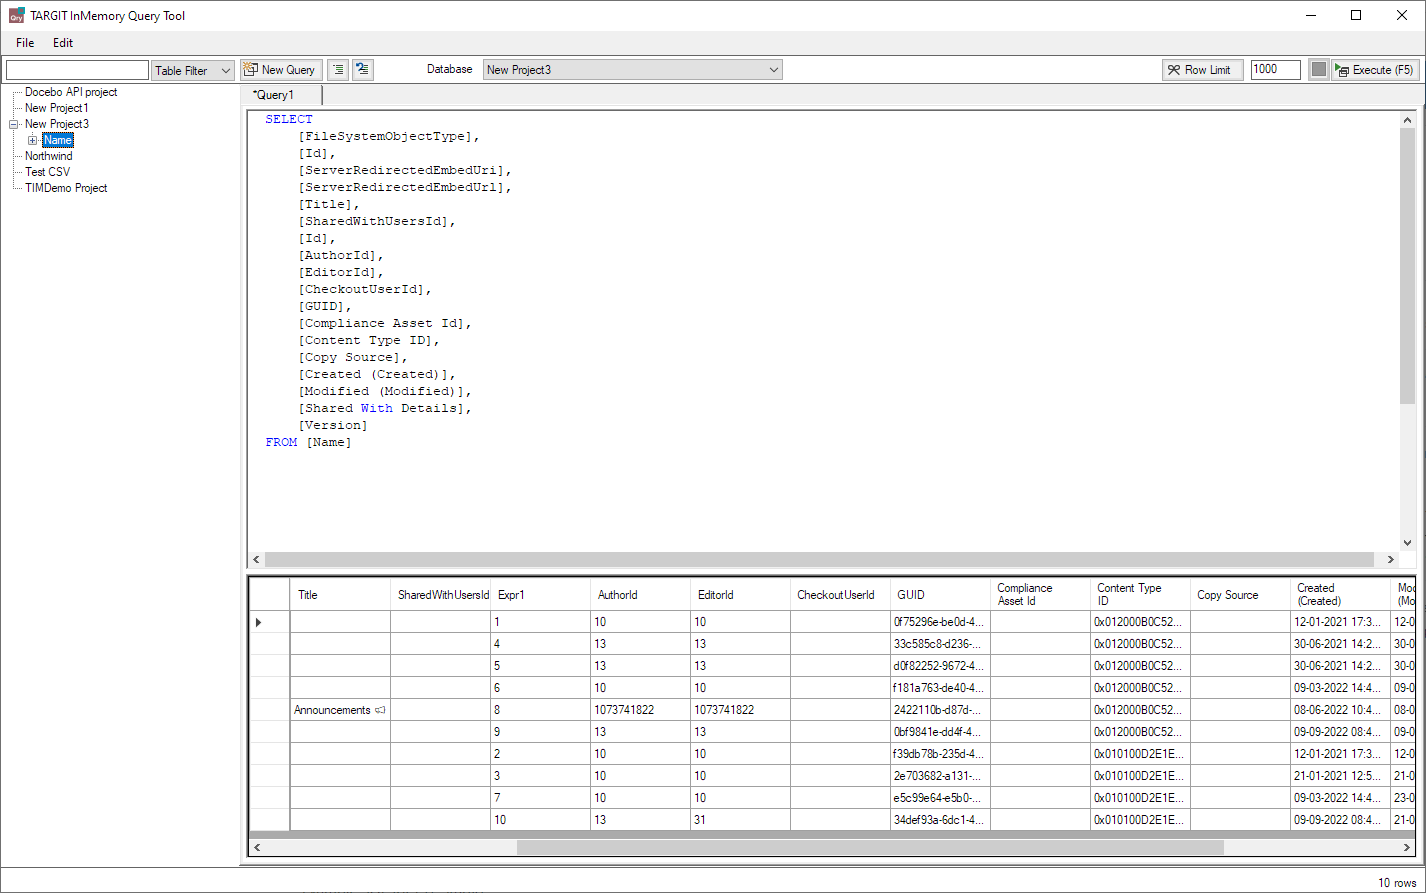Click the 10 rows status bar text

1398,883
